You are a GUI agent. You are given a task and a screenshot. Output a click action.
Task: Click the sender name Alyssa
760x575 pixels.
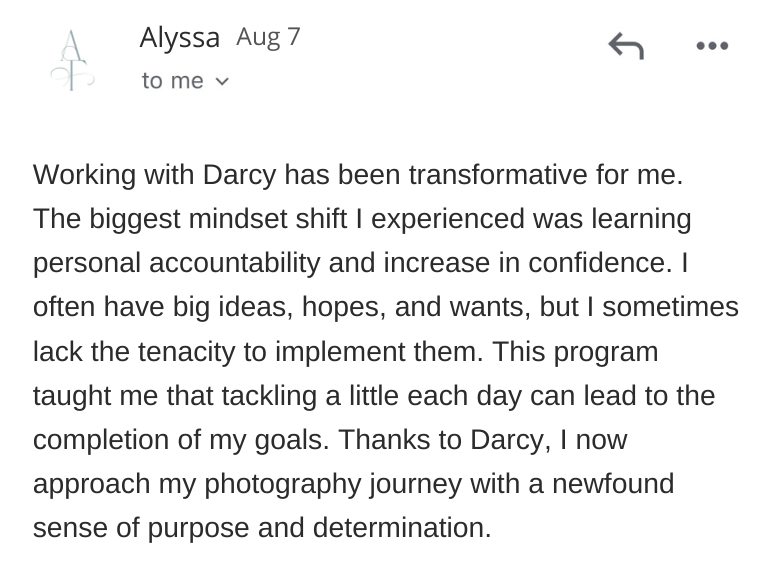(x=180, y=38)
